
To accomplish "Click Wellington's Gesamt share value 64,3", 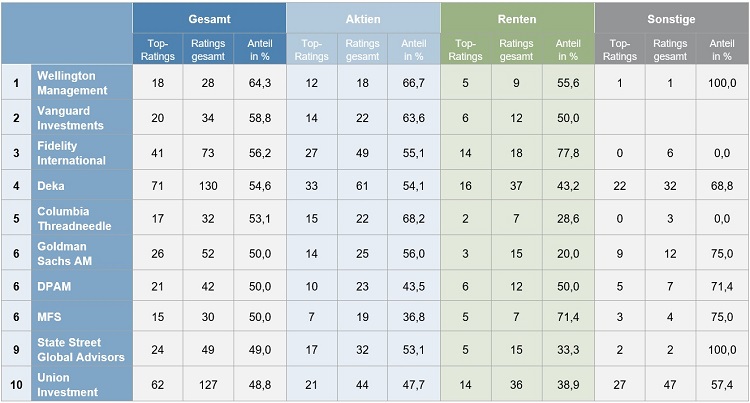I will 260,83.
